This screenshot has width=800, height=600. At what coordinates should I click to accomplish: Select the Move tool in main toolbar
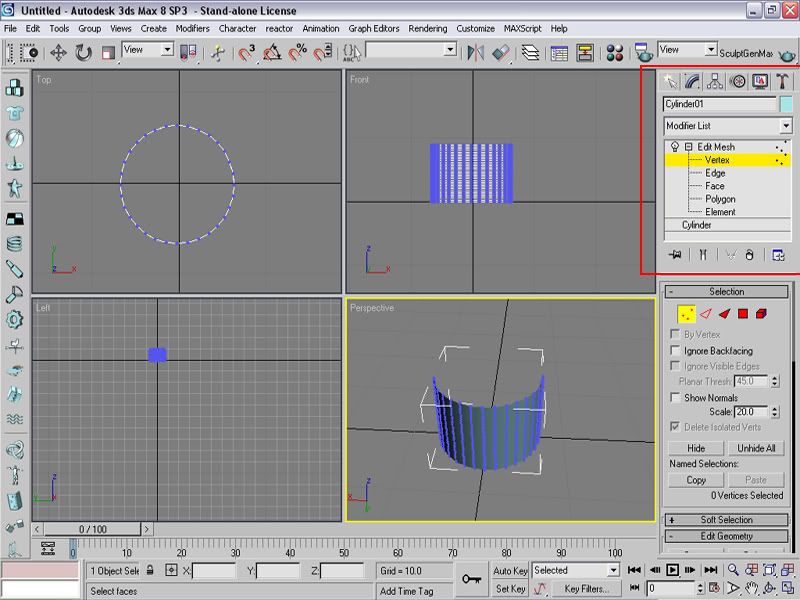tap(58, 53)
